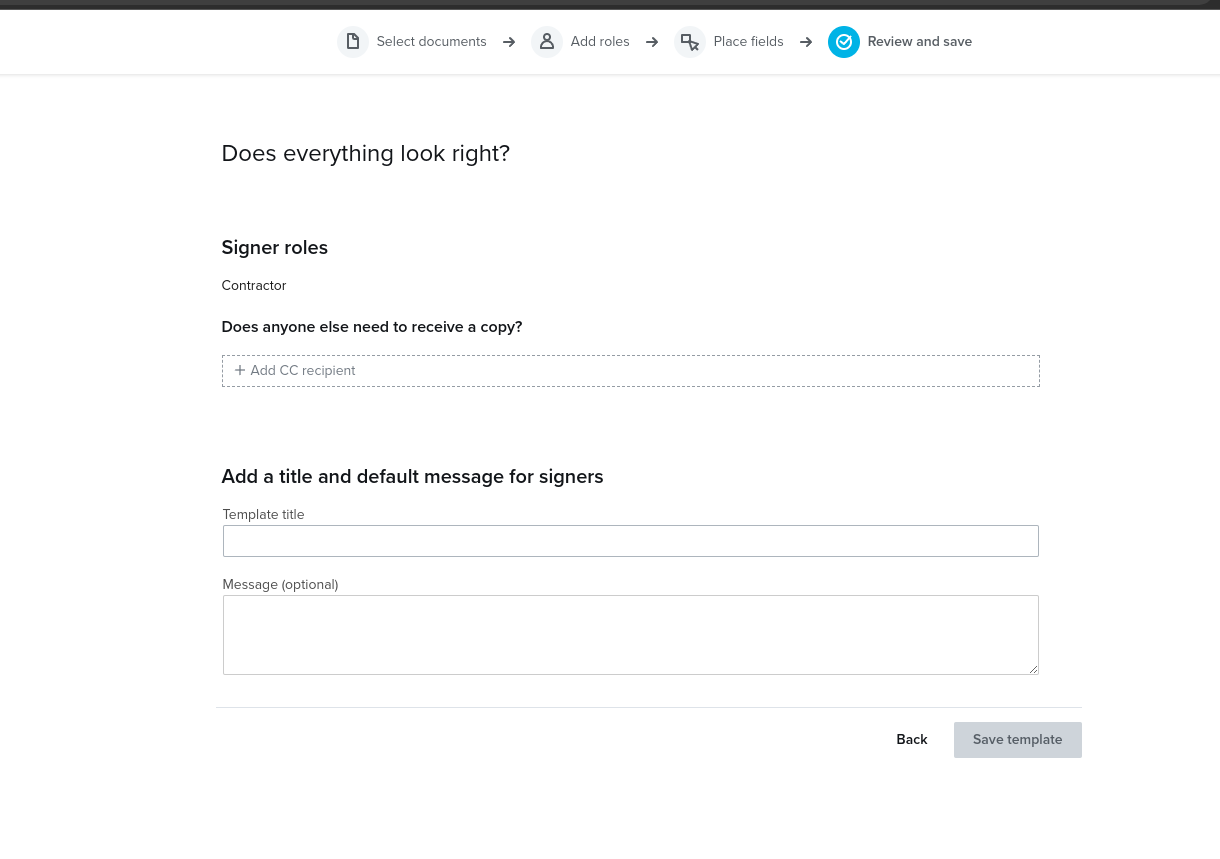Click 'Does anyone else need to receive a copy?'
Image resolution: width=1220 pixels, height=859 pixels.
click(372, 327)
